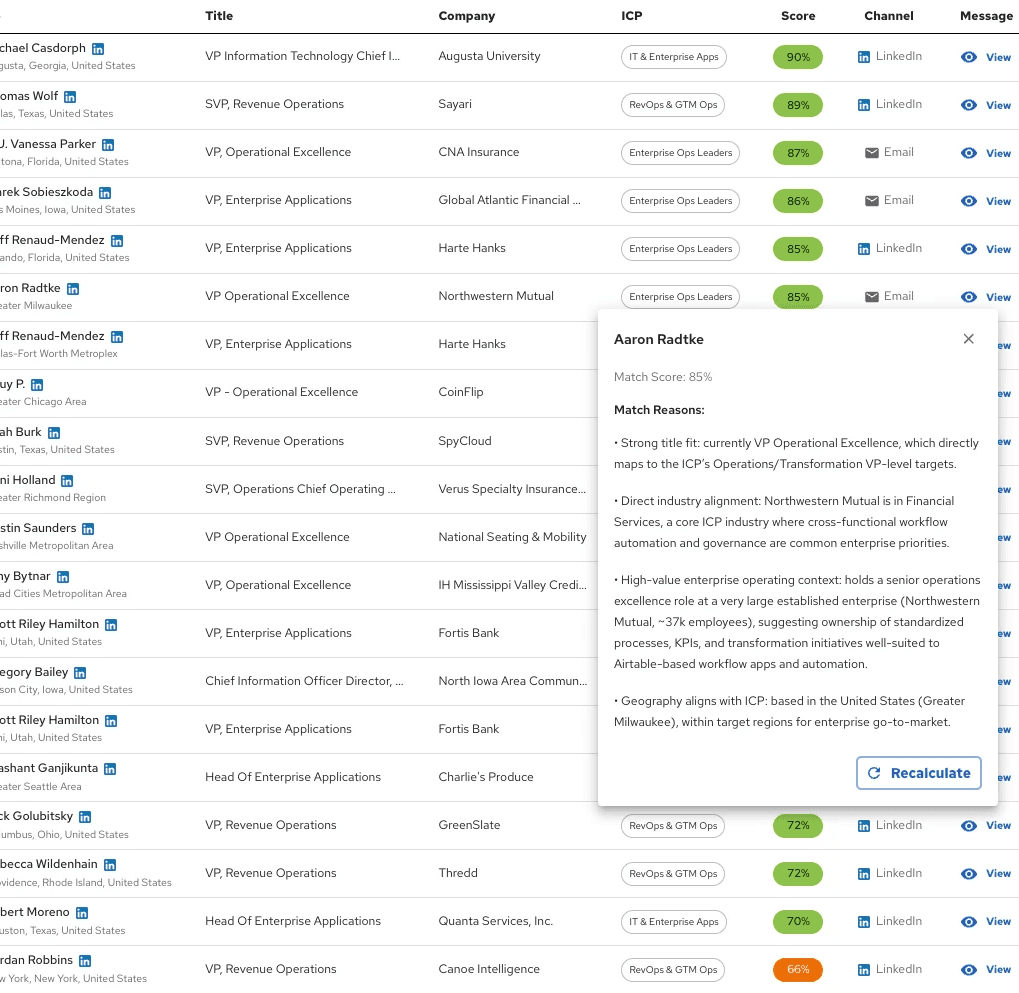This screenshot has width=1019, height=993.
Task: Select the SpyCloud company cell
Action: pos(465,441)
